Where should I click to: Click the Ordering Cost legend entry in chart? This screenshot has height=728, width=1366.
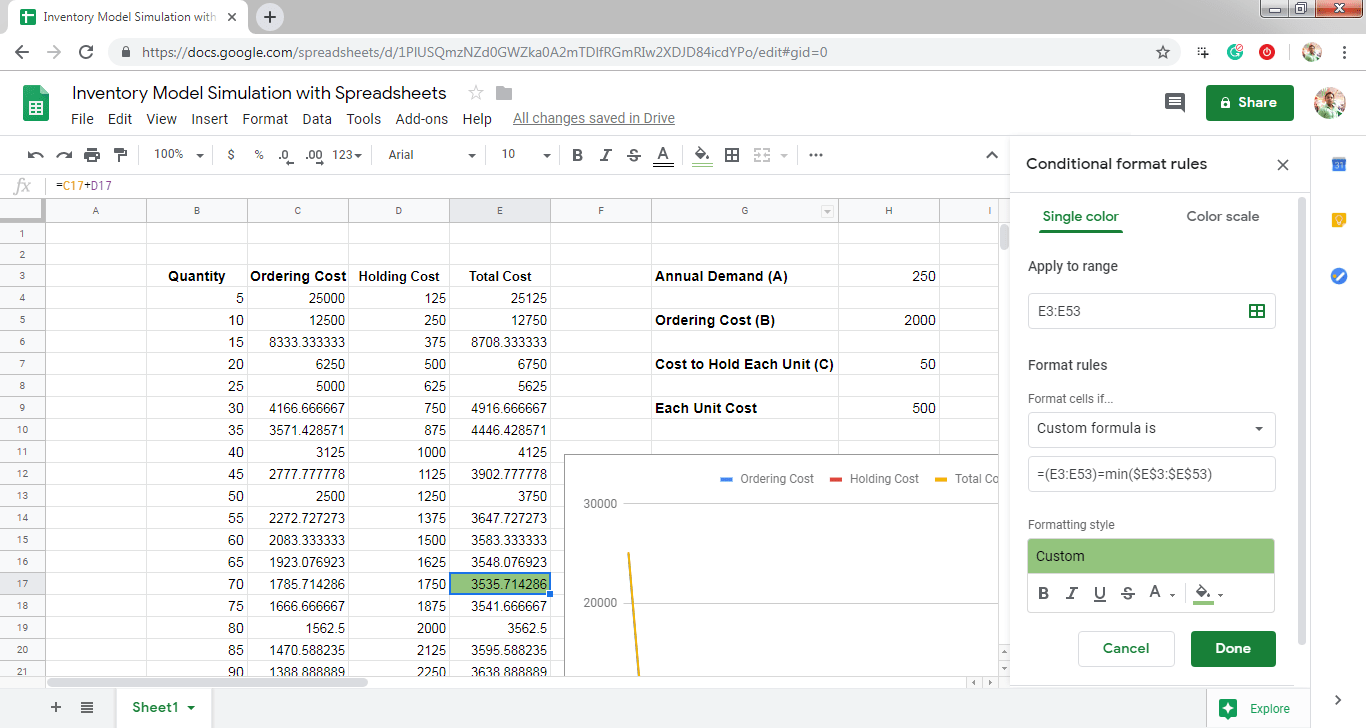pyautogui.click(x=767, y=479)
